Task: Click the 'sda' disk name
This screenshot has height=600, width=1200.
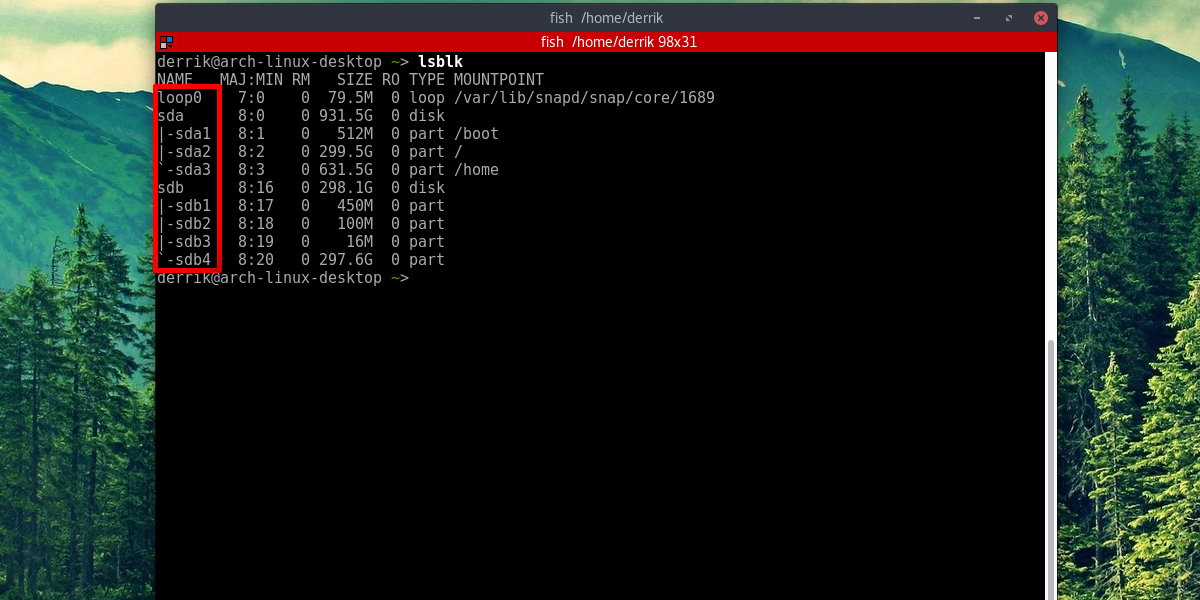Action: tap(171, 116)
